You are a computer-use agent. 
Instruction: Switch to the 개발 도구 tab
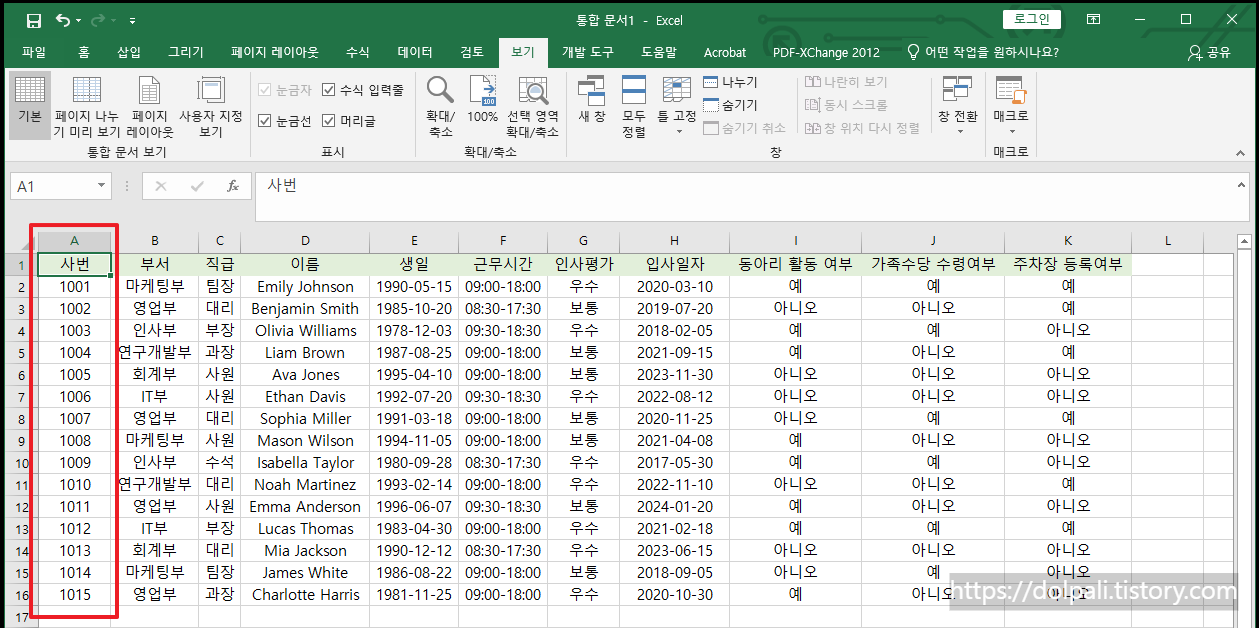tap(588, 52)
